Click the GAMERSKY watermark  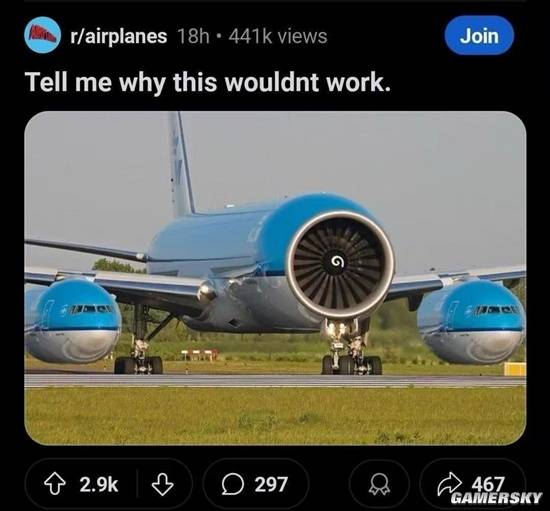point(496,497)
